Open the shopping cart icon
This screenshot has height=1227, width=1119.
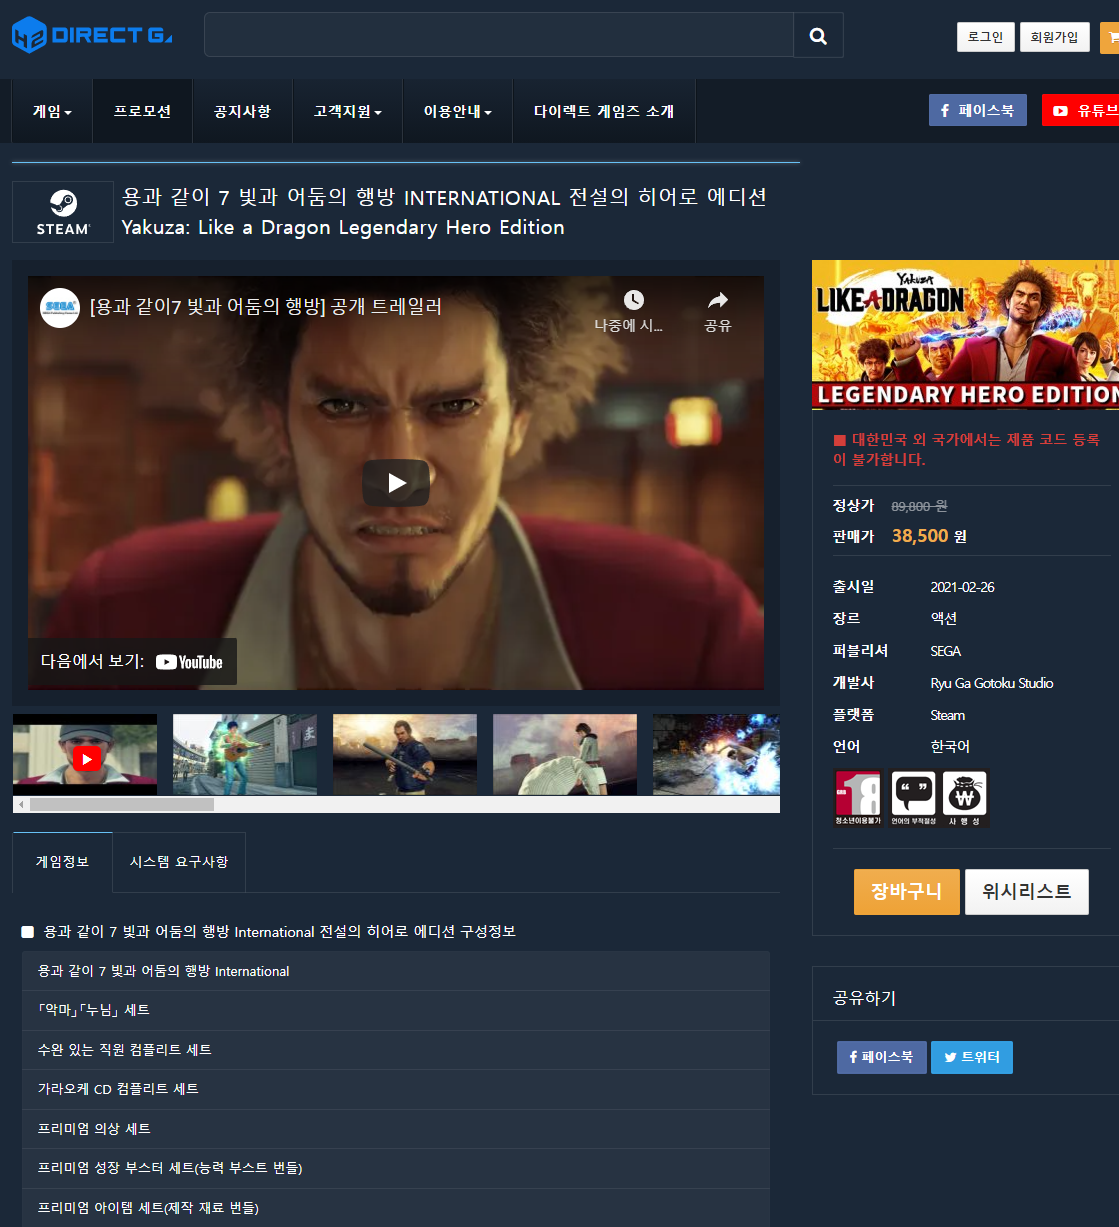tap(1111, 37)
